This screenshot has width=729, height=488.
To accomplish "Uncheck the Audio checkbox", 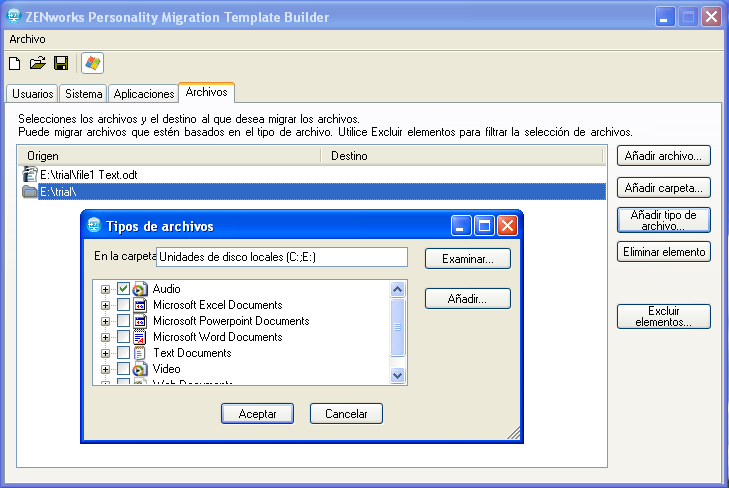I will pos(123,289).
